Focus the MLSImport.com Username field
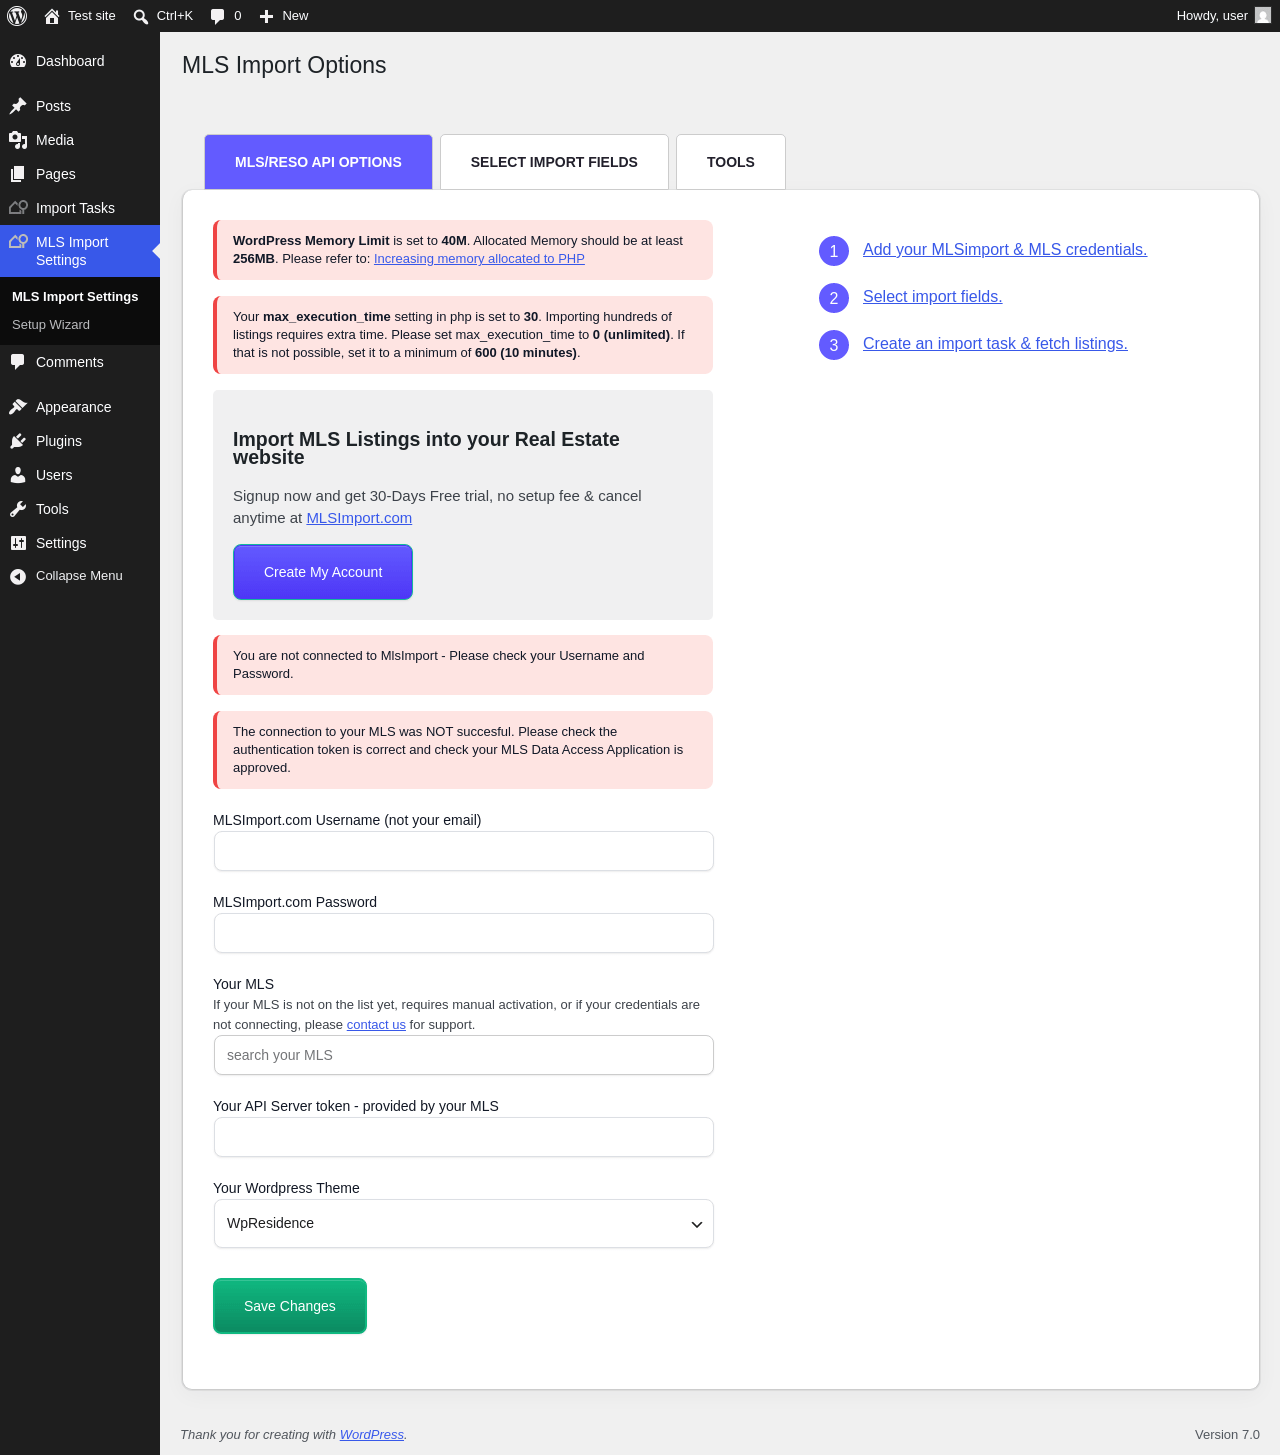The width and height of the screenshot is (1280, 1455). click(464, 851)
